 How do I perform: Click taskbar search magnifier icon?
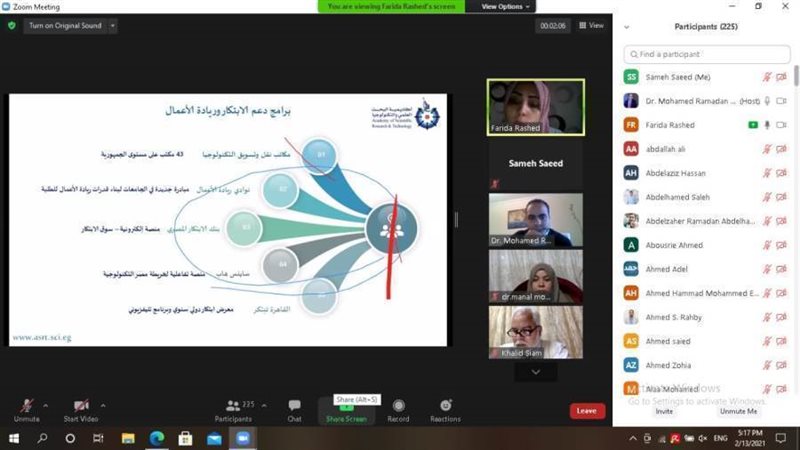[42, 438]
